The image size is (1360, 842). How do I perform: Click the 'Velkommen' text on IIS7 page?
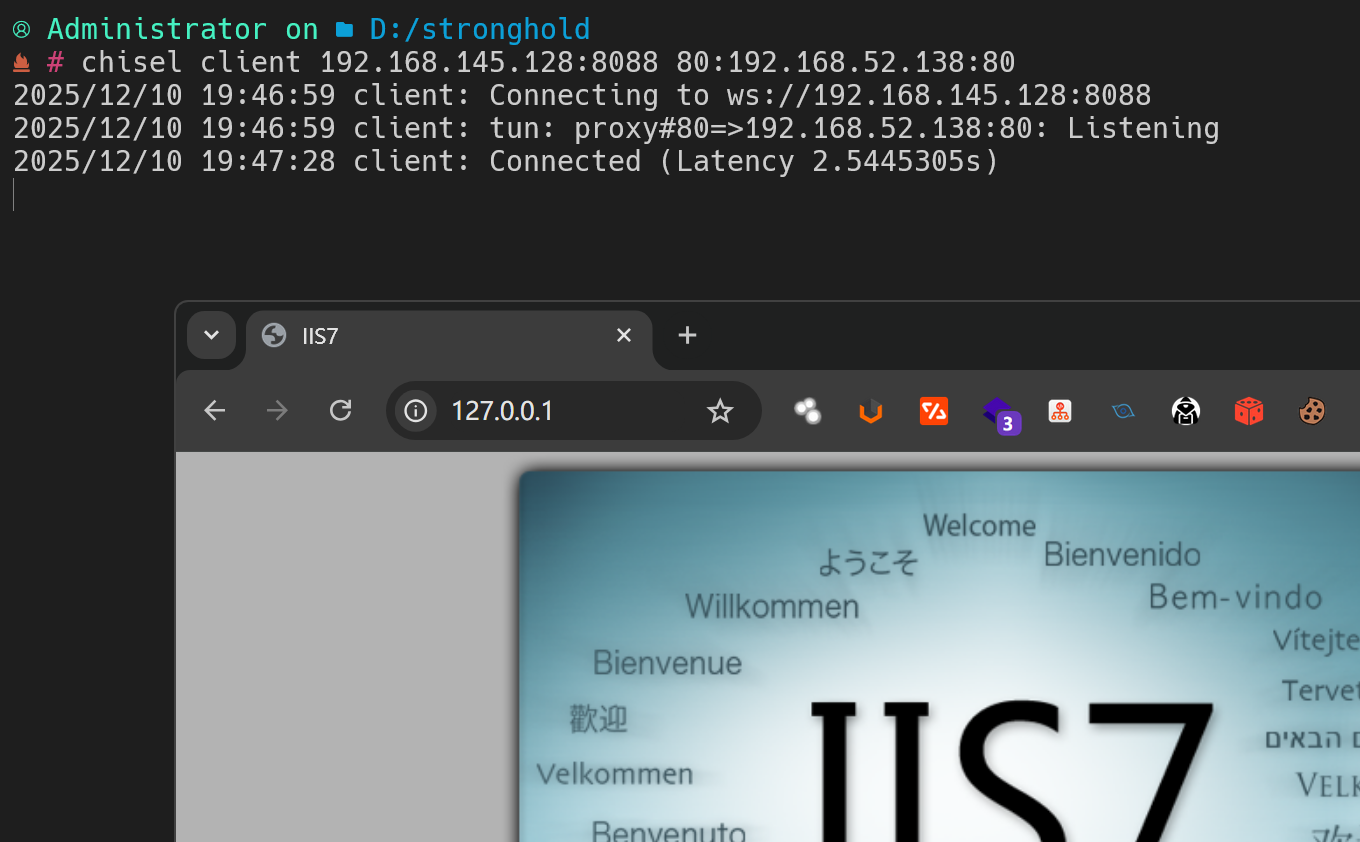coord(615,773)
